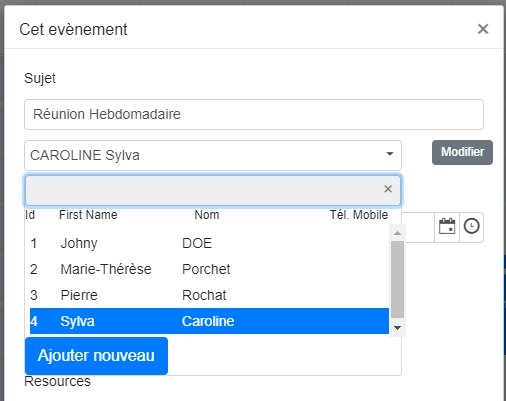
Task: Select the highlighted Sylva Caroline row
Action: (209, 321)
